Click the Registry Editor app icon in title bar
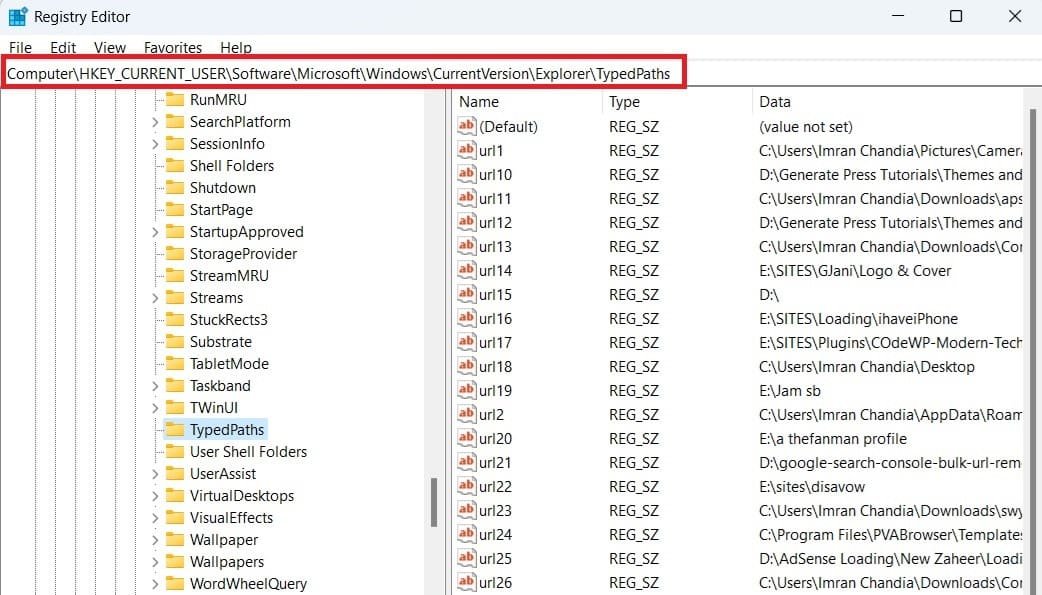Viewport: 1042px width, 595px height. click(x=18, y=17)
